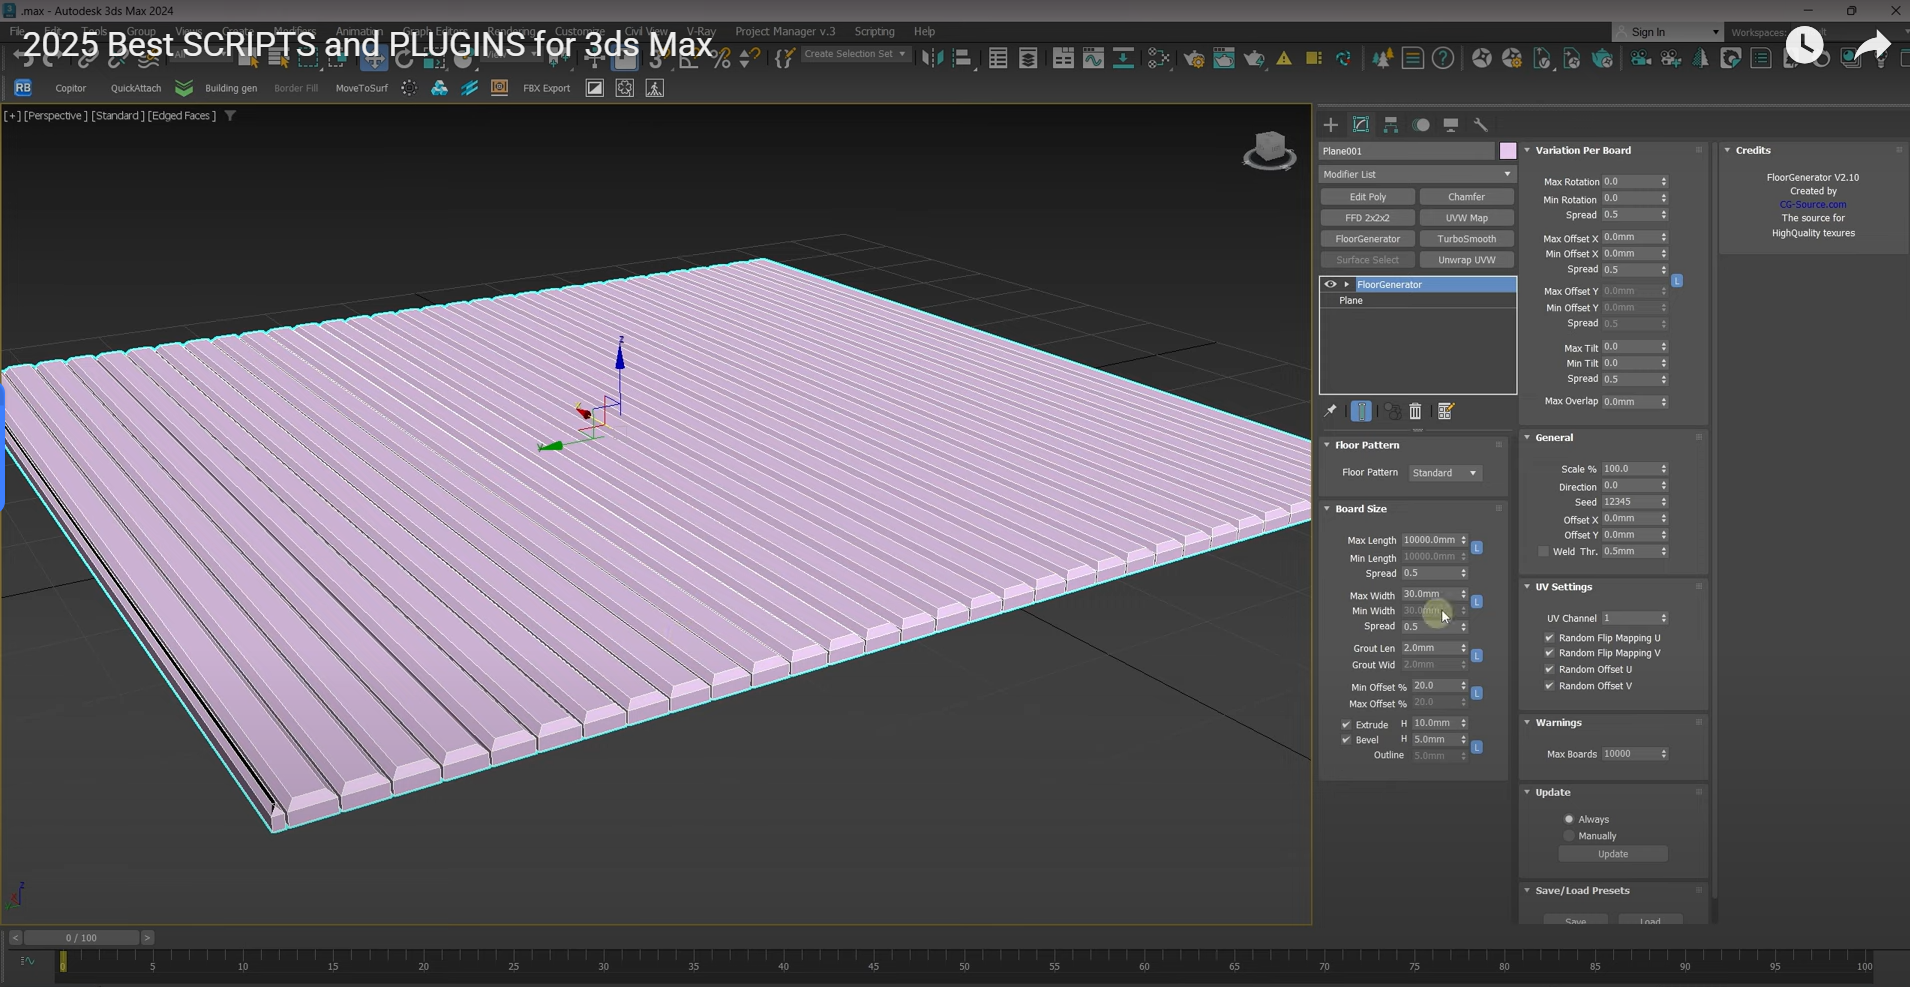Disable Random Offset U checkbox

coord(1550,669)
